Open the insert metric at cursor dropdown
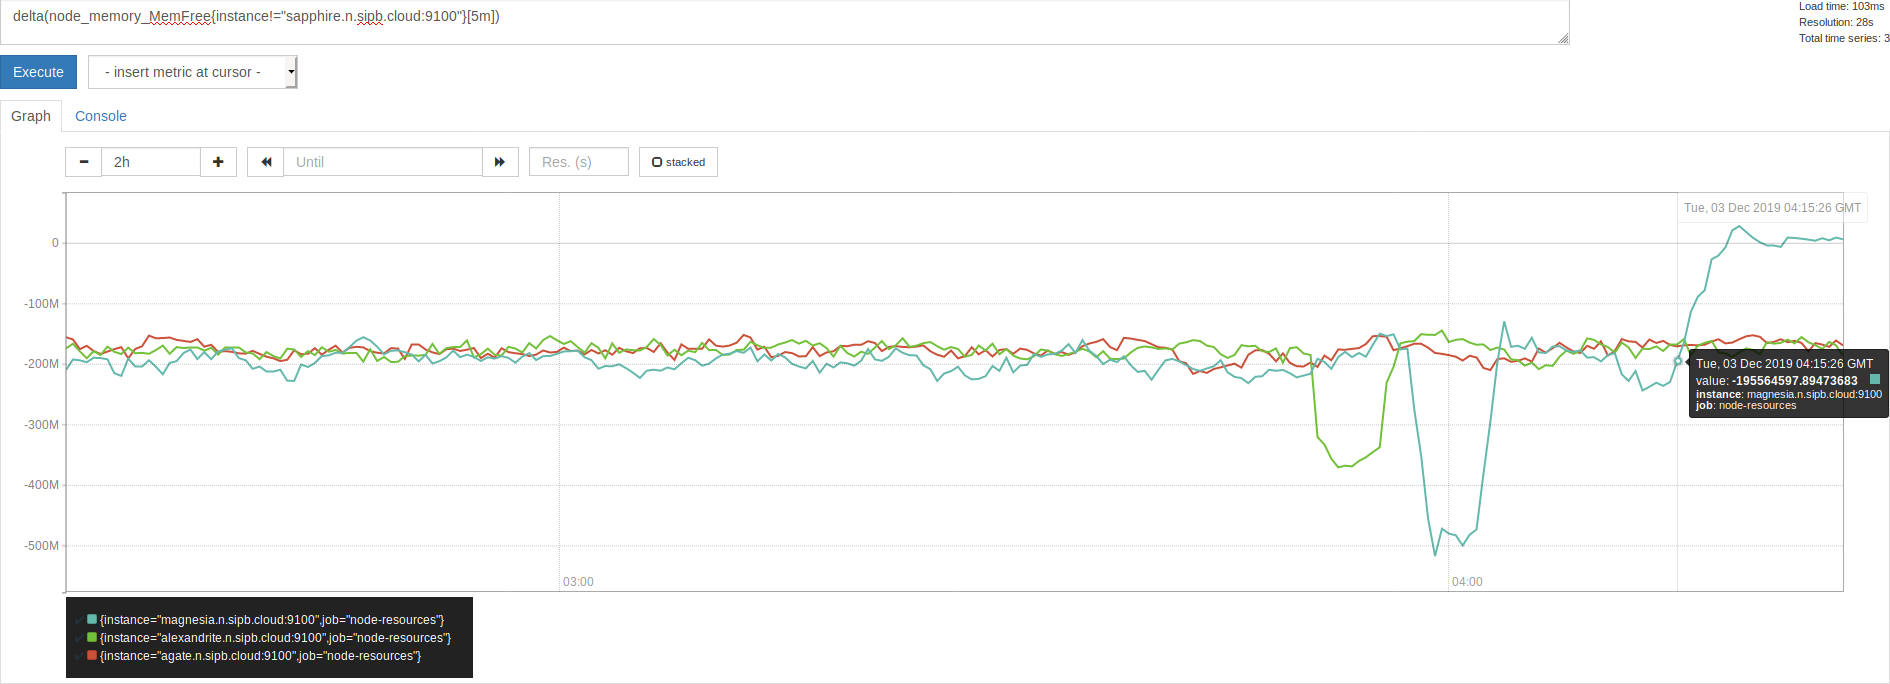This screenshot has width=1890, height=684. (192, 71)
